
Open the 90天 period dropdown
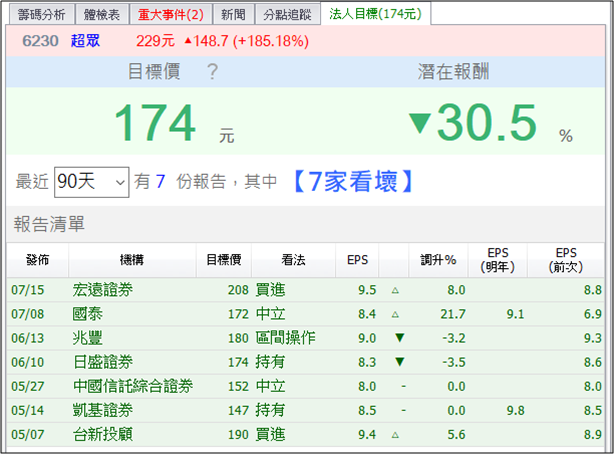coord(92,182)
